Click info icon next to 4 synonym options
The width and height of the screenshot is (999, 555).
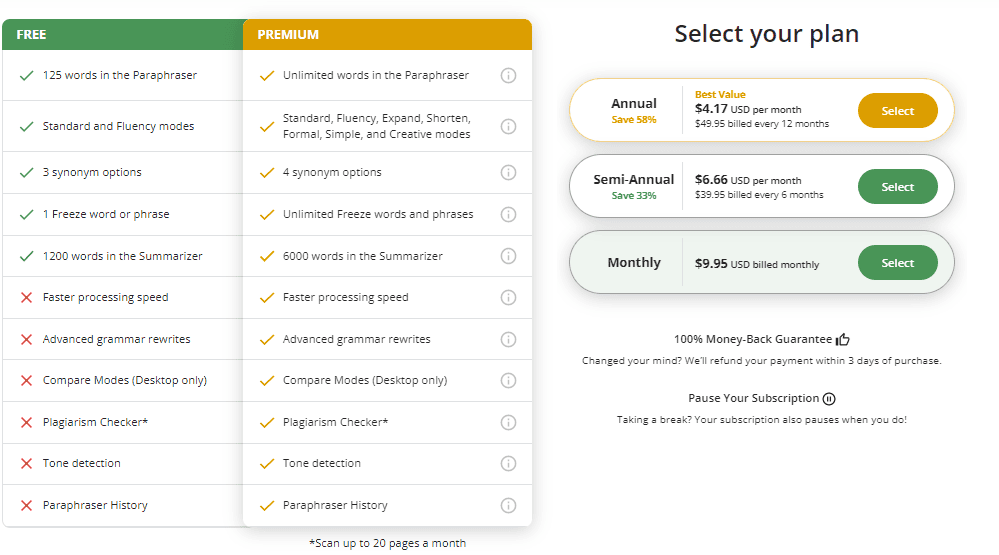point(508,172)
